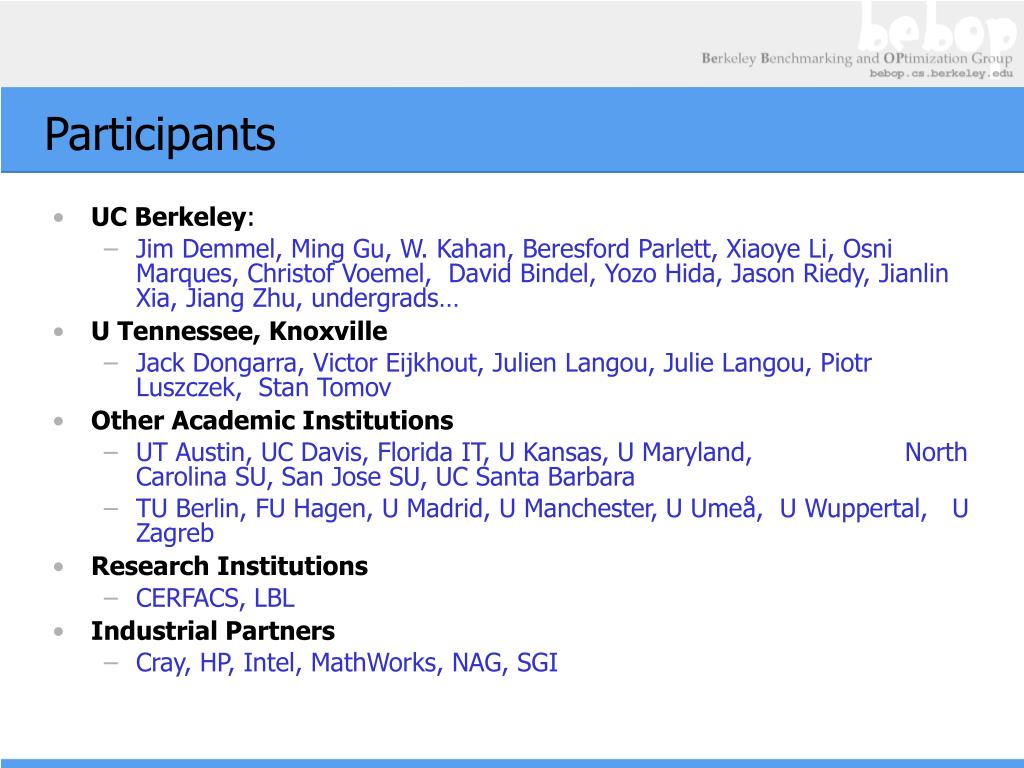
Task: Select the name "Jiang Zhu"
Action: (x=242, y=299)
